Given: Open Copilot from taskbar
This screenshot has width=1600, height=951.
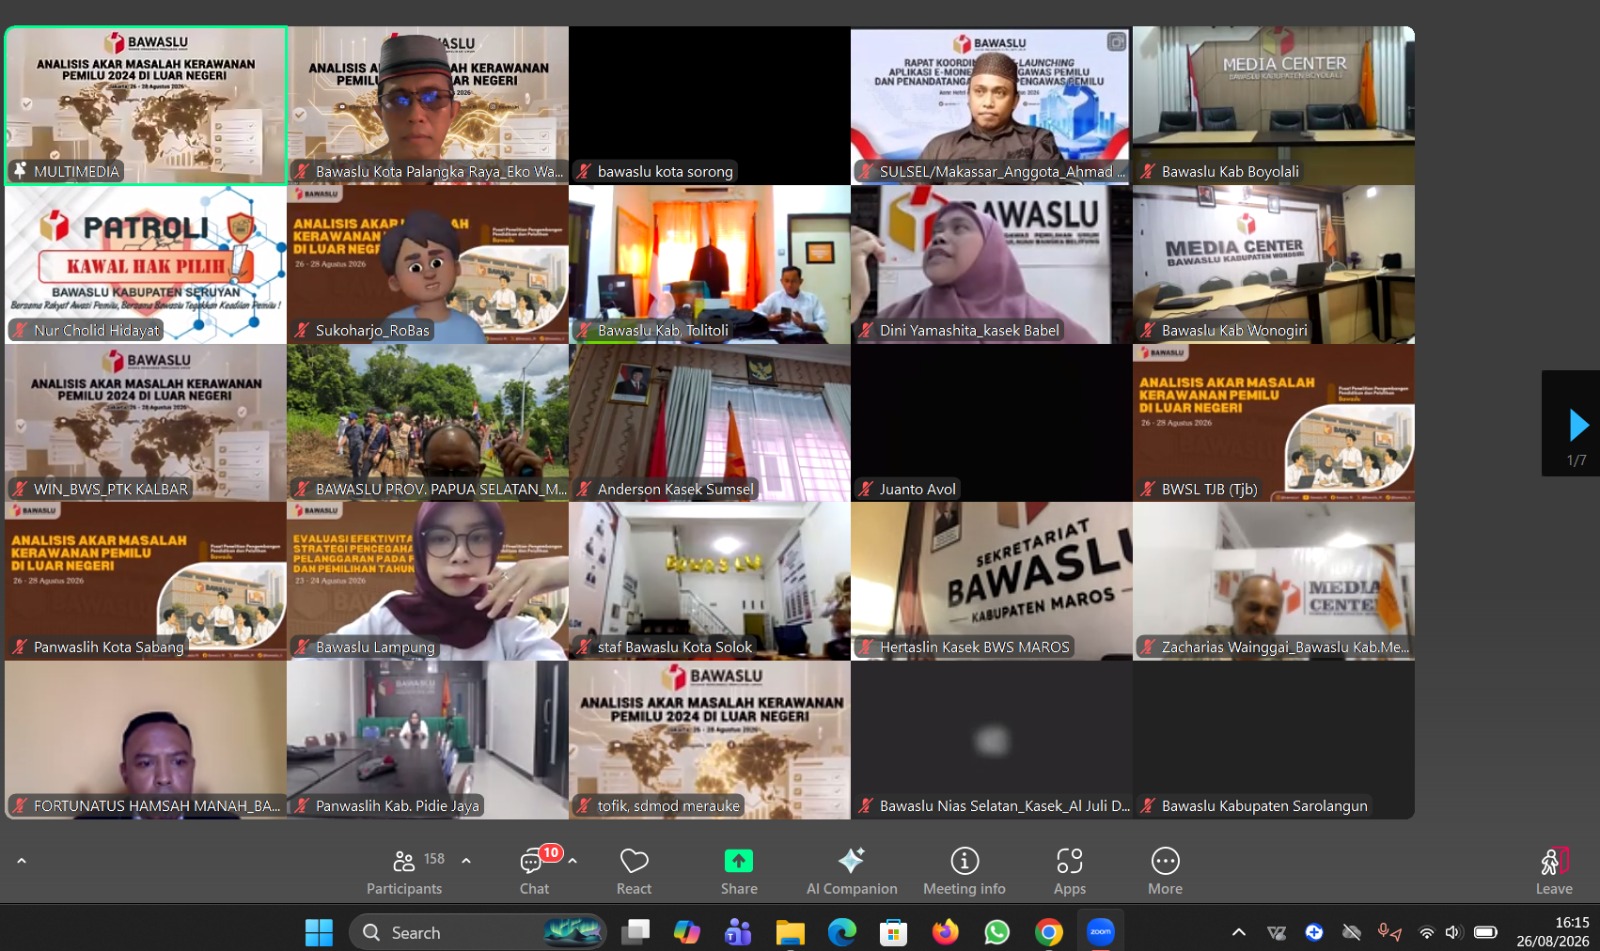Looking at the screenshot, I should [687, 932].
